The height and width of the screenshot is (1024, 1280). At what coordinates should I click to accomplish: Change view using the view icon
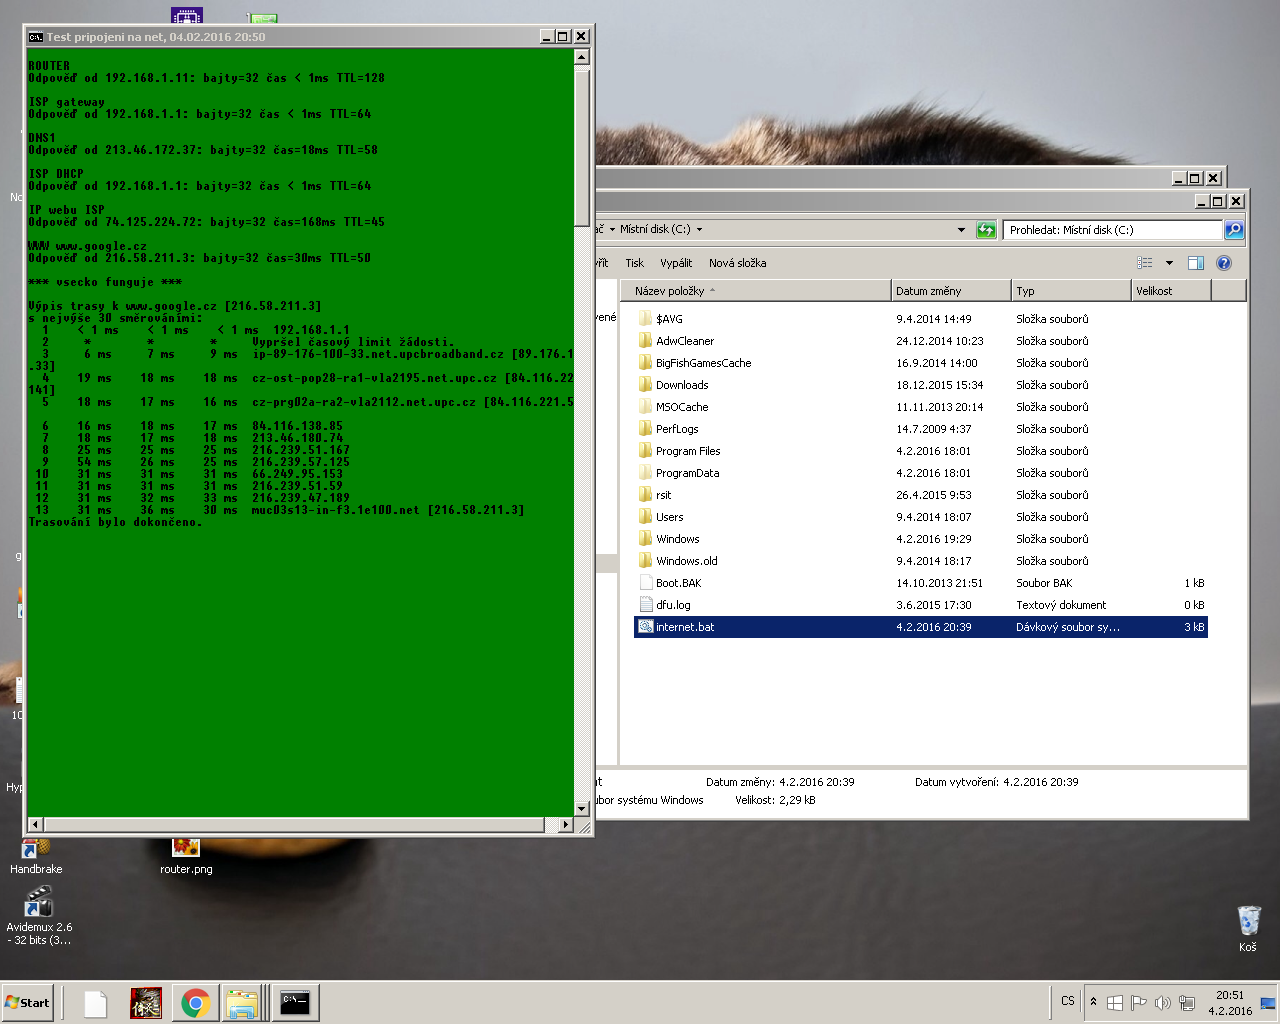pyautogui.click(x=1145, y=263)
